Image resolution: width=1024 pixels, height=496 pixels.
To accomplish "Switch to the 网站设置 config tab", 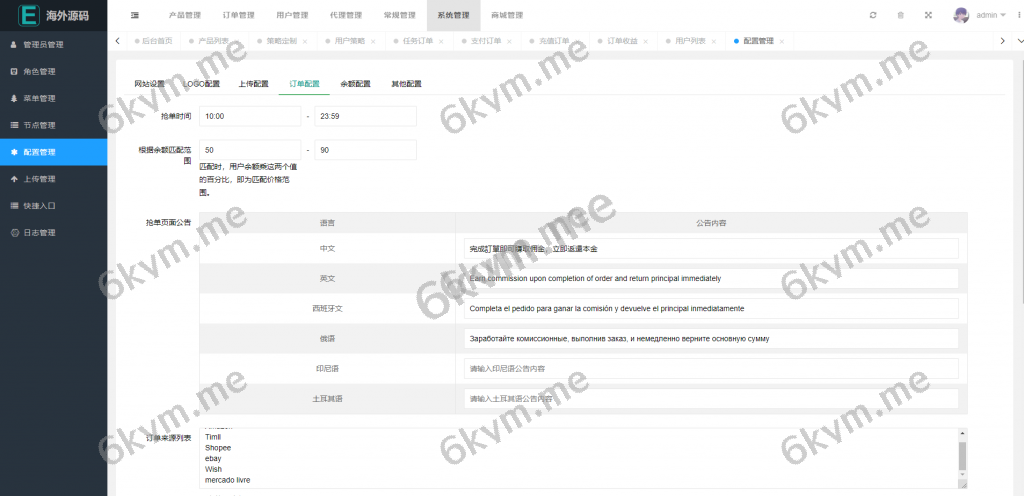I will (150, 84).
